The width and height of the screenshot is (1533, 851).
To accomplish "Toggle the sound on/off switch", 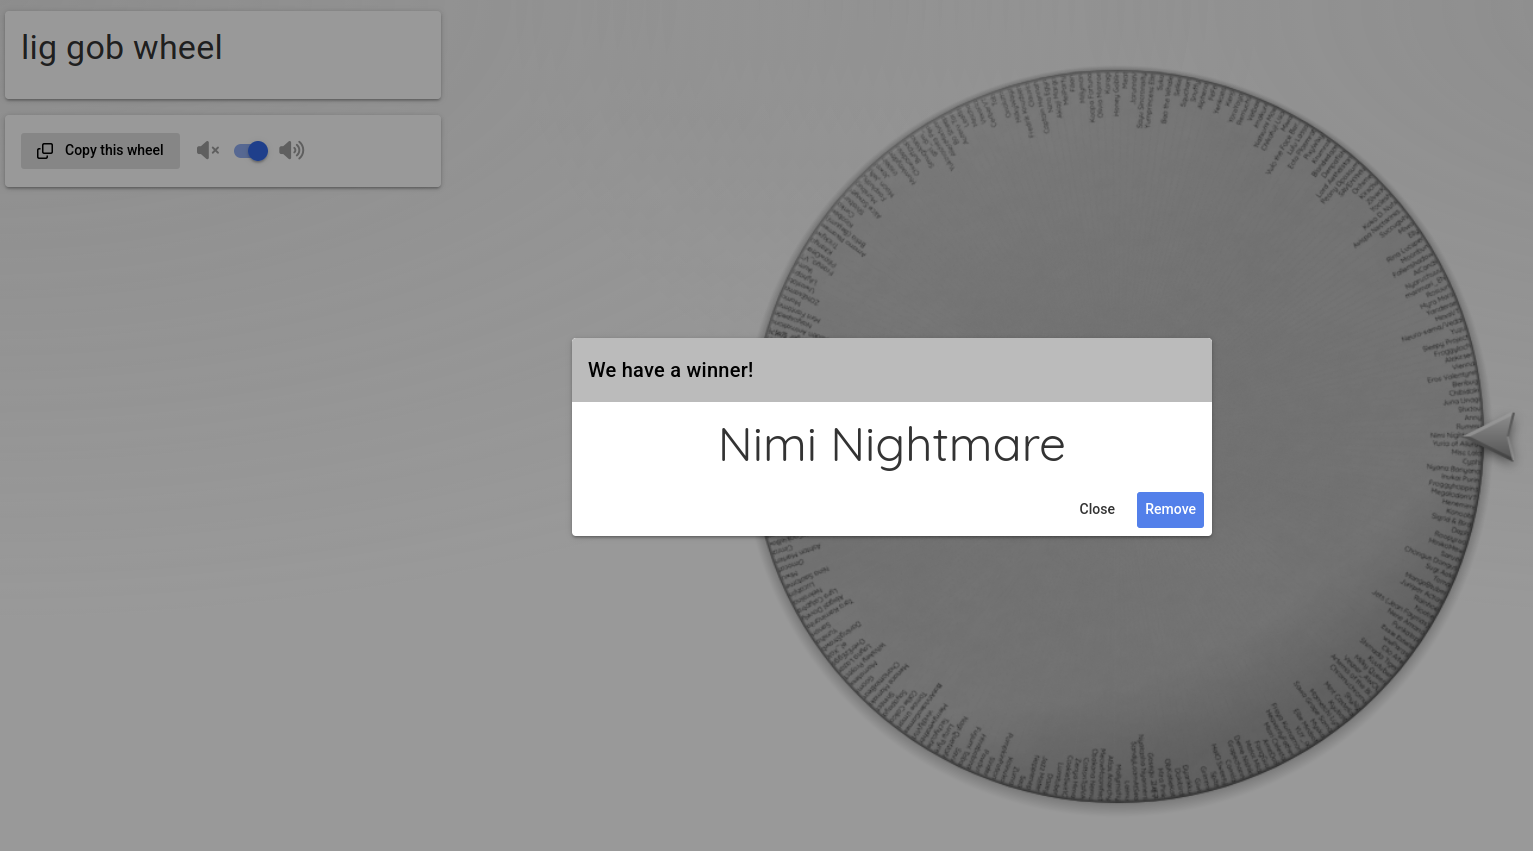I will pos(251,151).
